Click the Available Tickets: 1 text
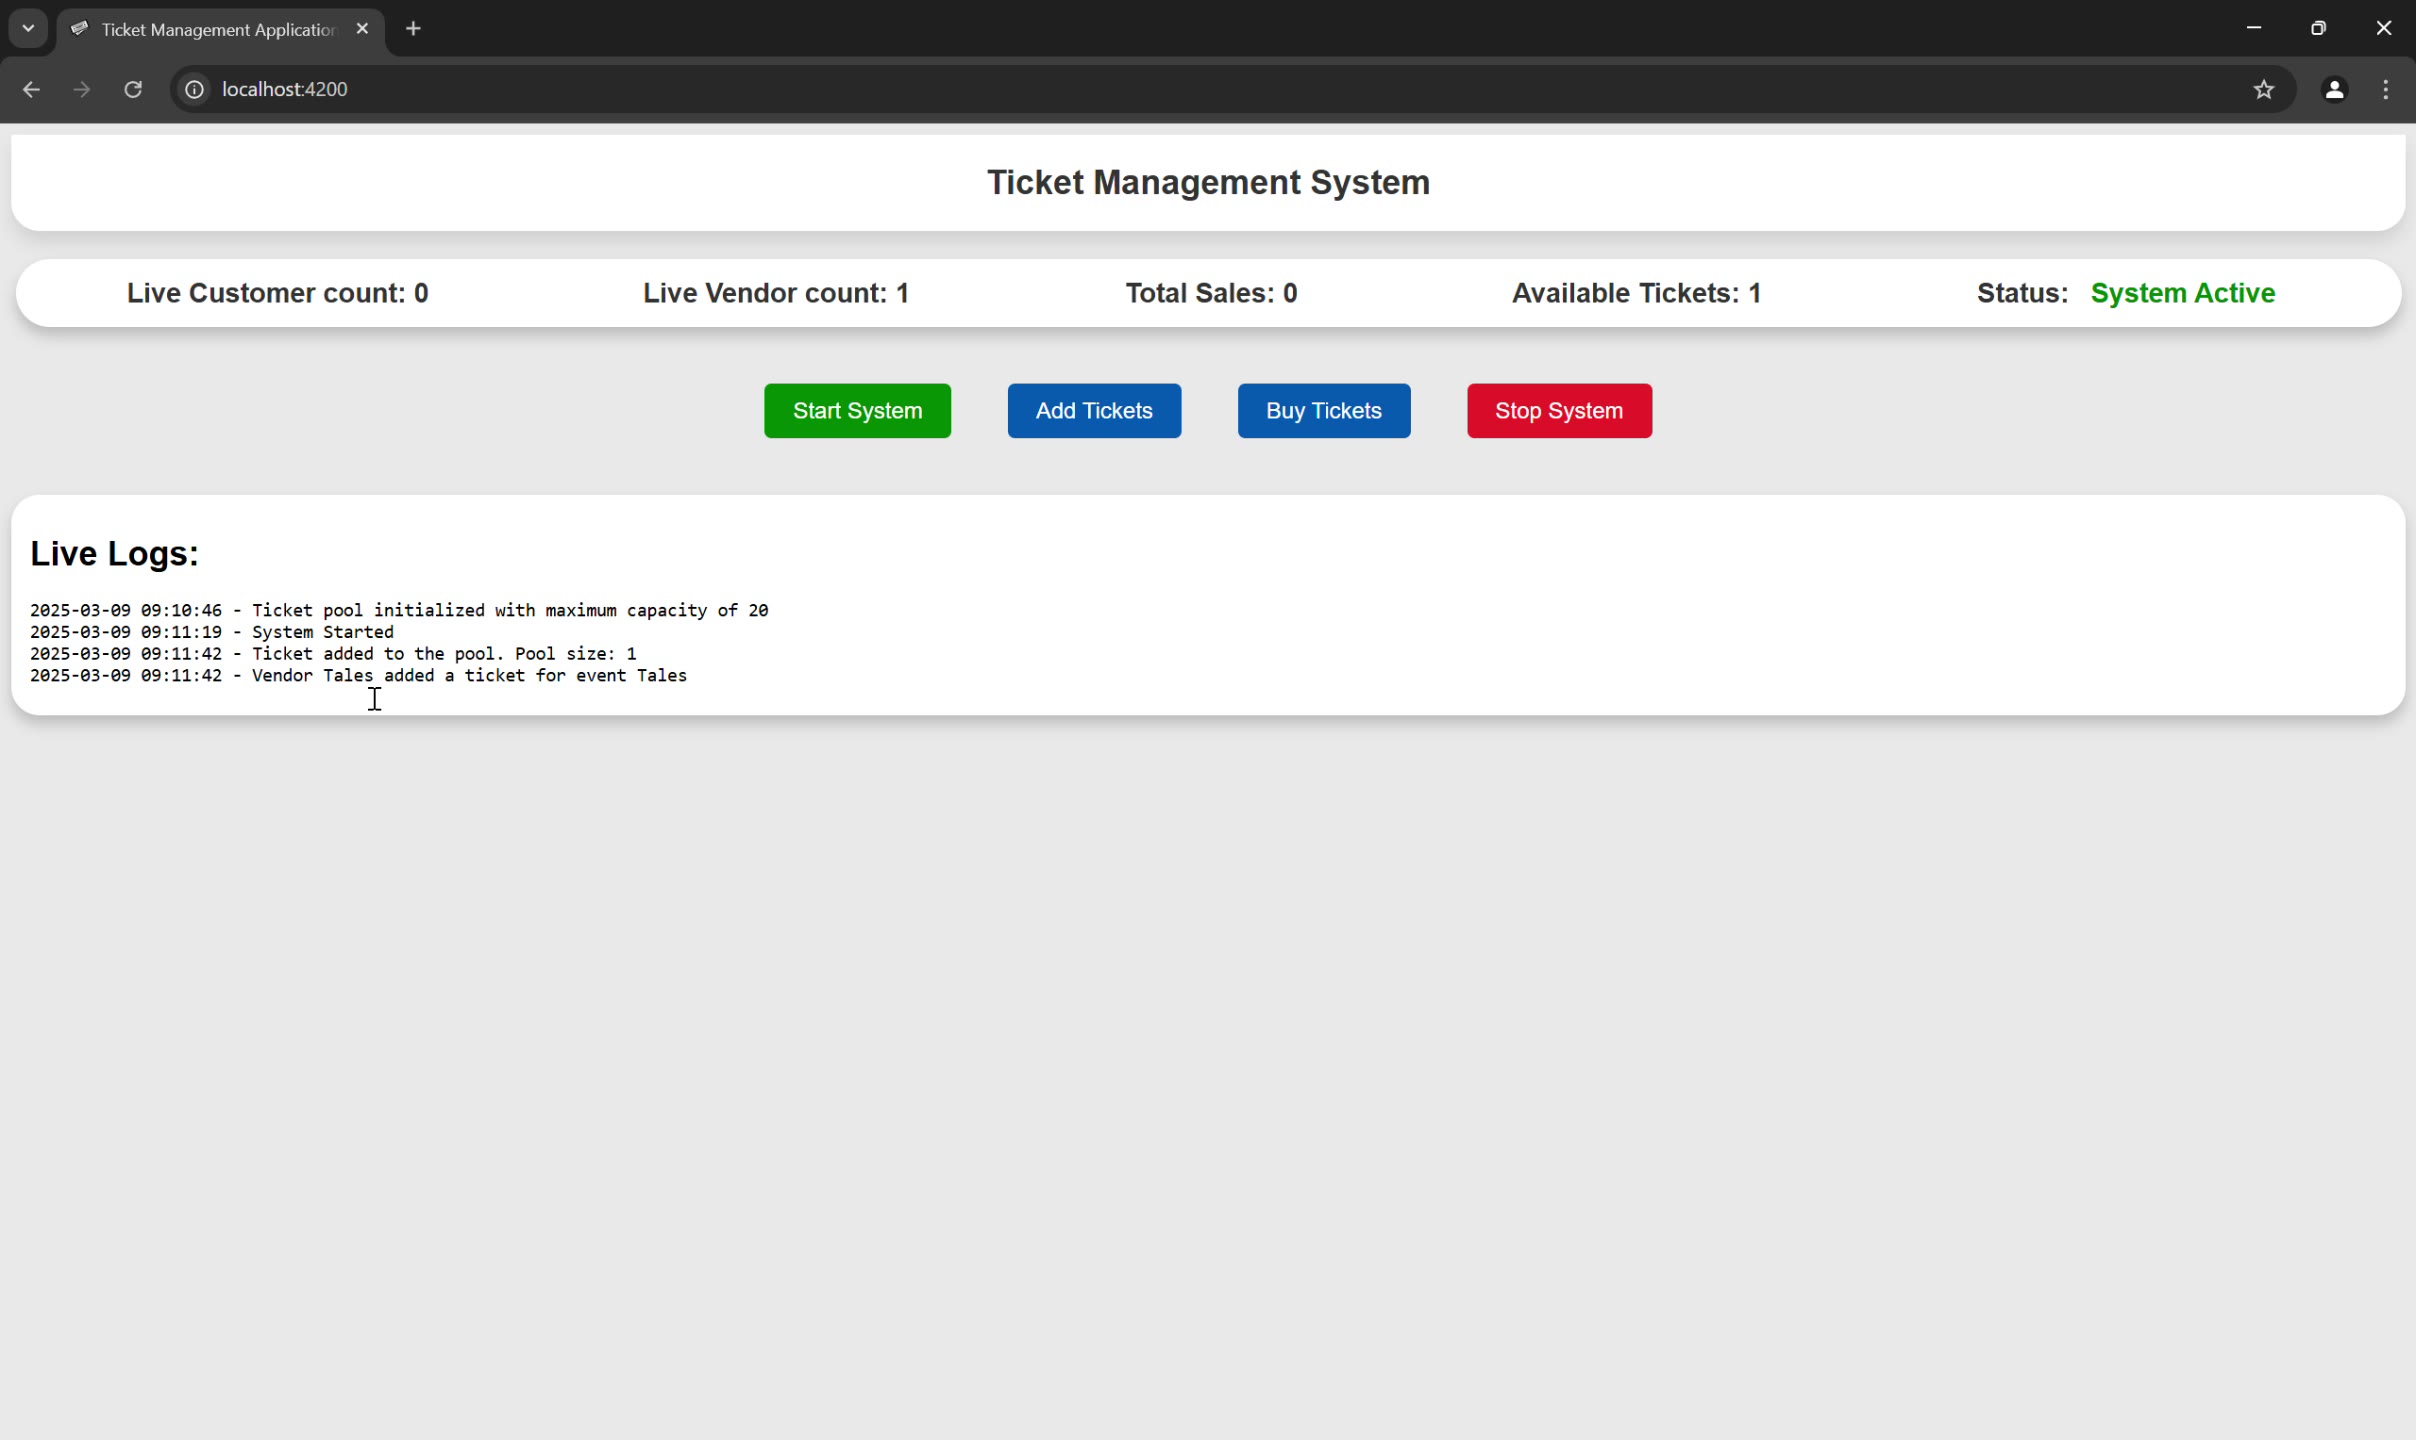 click(x=1636, y=293)
